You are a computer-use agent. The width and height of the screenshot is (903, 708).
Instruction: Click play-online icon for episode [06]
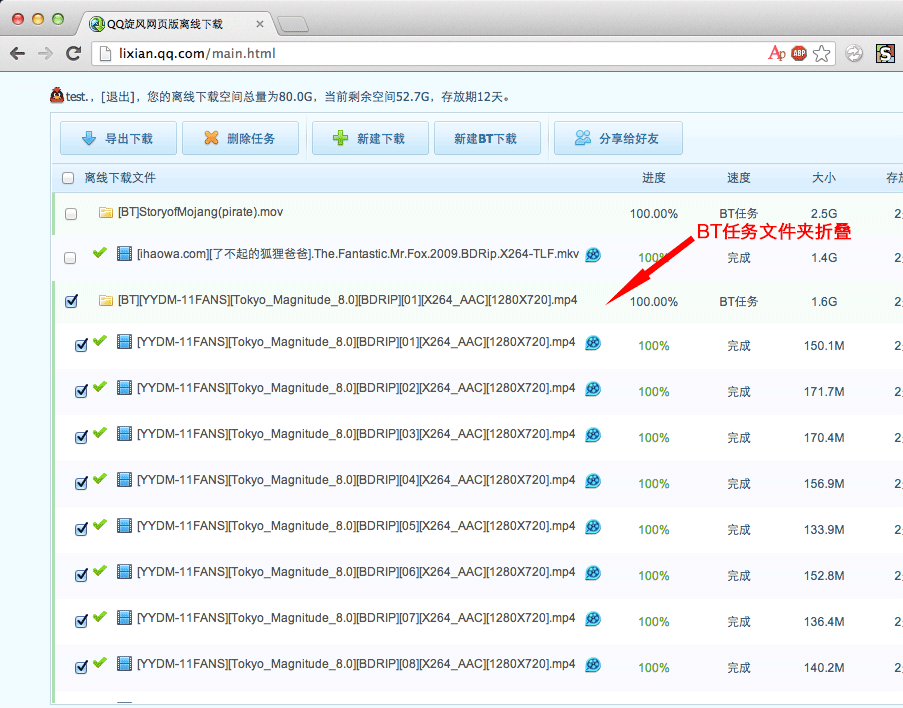pyautogui.click(x=593, y=573)
